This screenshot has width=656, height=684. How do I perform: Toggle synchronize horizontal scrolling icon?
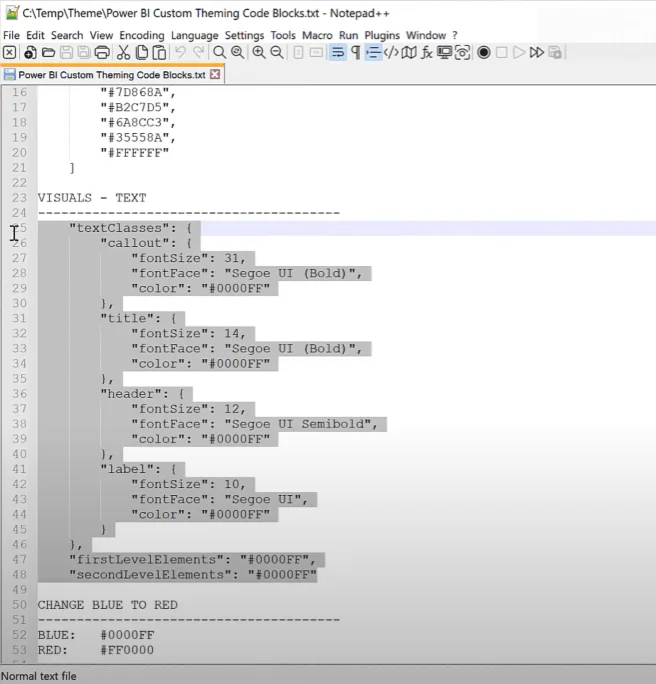coord(316,53)
